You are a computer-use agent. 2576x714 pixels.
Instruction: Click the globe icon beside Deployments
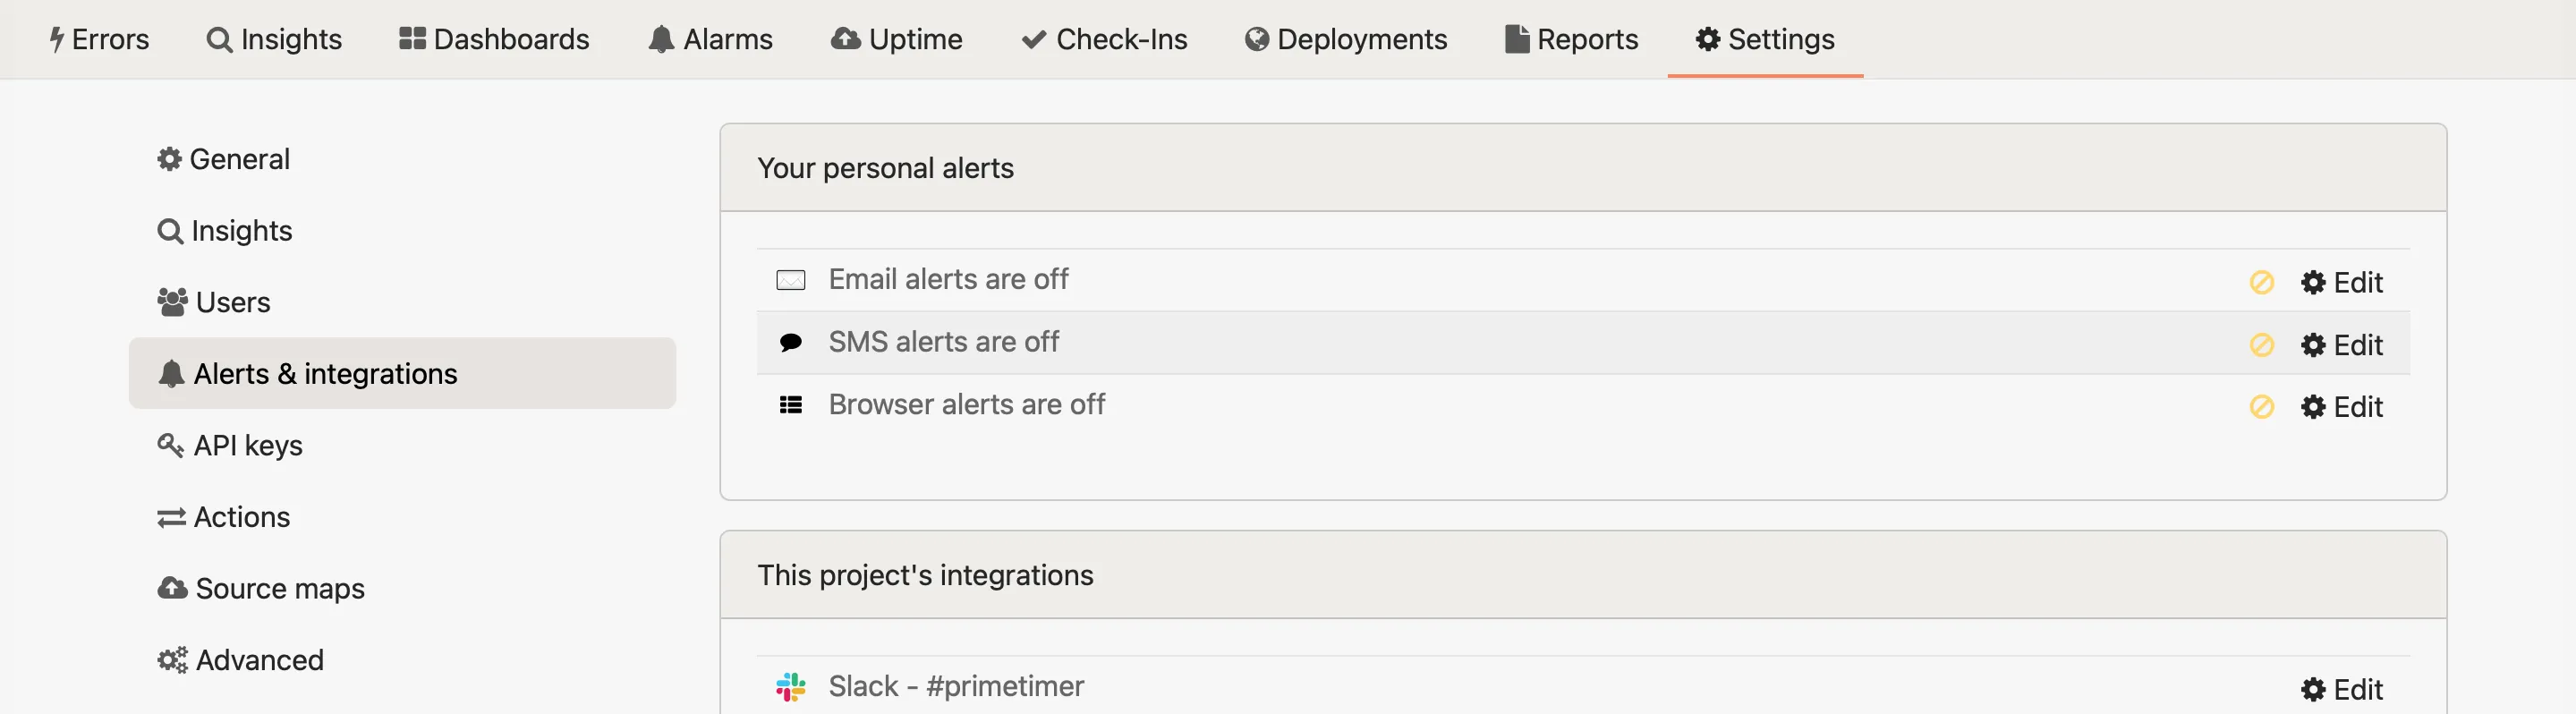click(x=1257, y=39)
